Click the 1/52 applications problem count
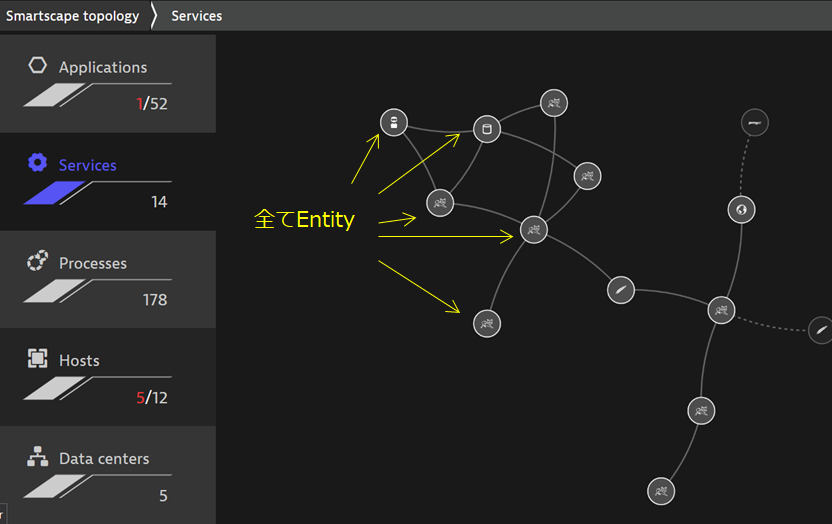832x524 pixels. (152, 103)
